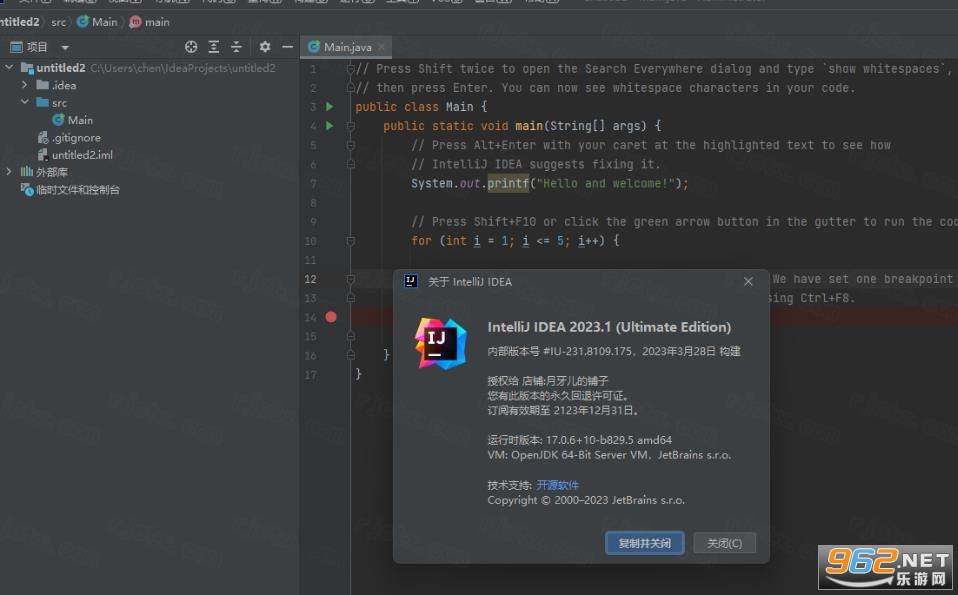Expand the 外部库 node arrow

pyautogui.click(x=9, y=172)
